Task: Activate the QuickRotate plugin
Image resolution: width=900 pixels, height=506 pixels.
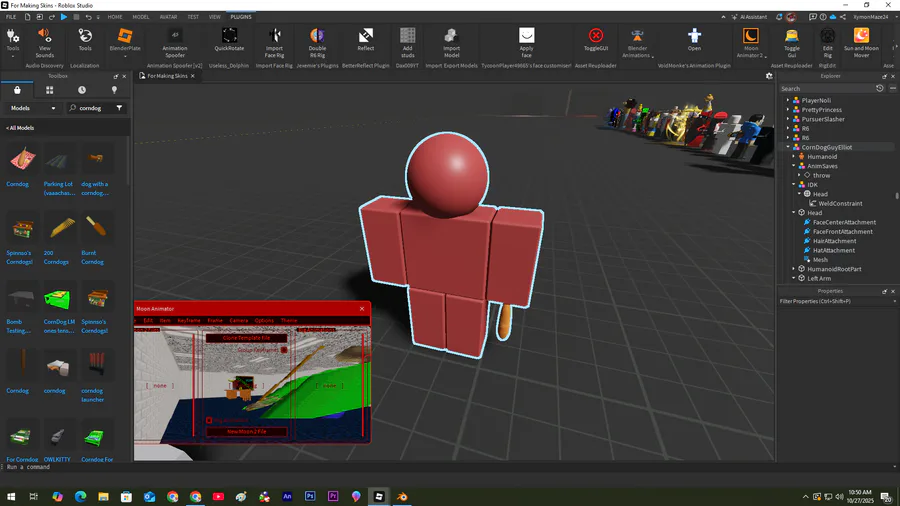Action: tap(229, 40)
